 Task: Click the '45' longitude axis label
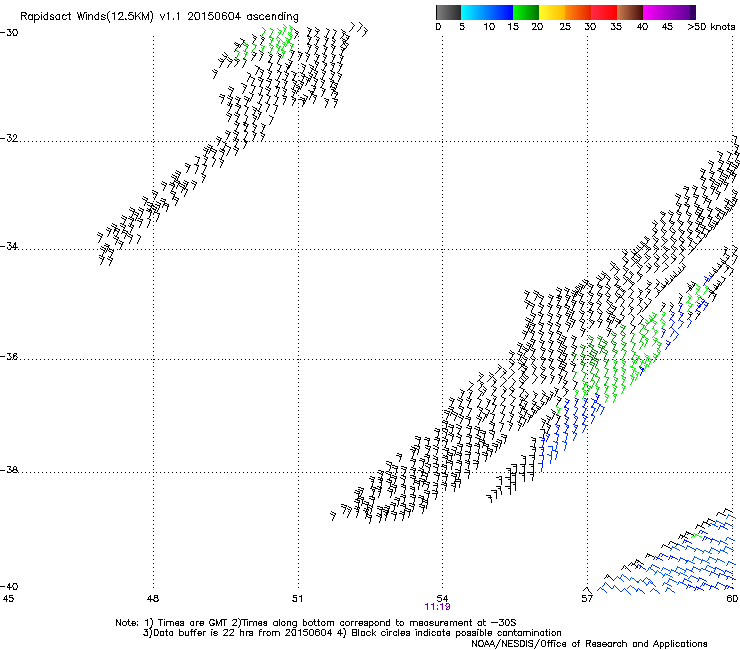pyautogui.click(x=8, y=599)
